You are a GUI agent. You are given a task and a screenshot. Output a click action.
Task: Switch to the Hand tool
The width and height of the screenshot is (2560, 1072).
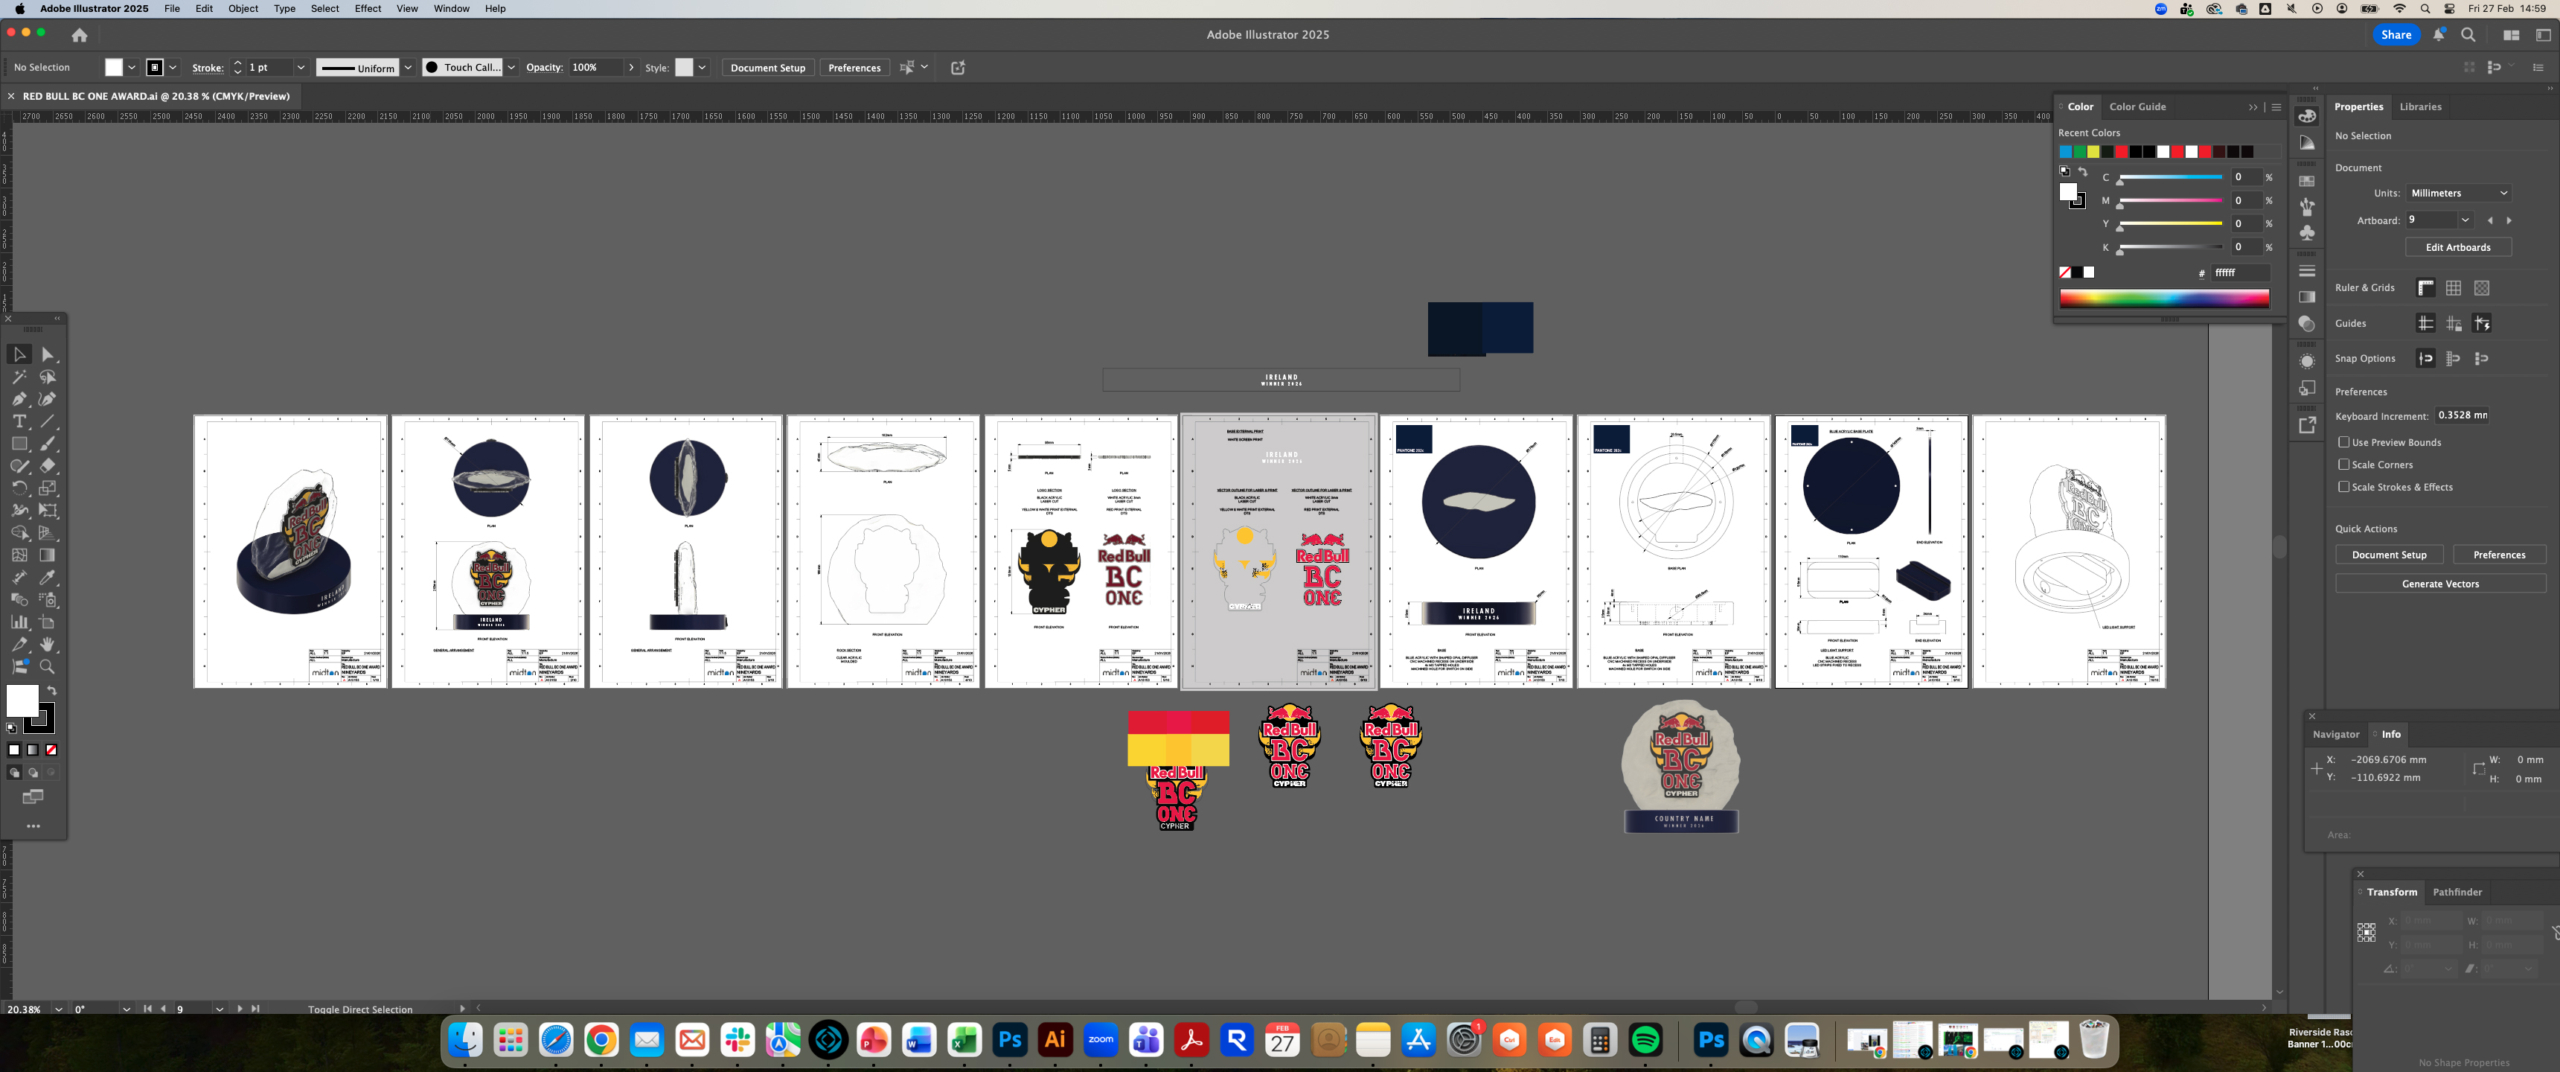pyautogui.click(x=47, y=644)
